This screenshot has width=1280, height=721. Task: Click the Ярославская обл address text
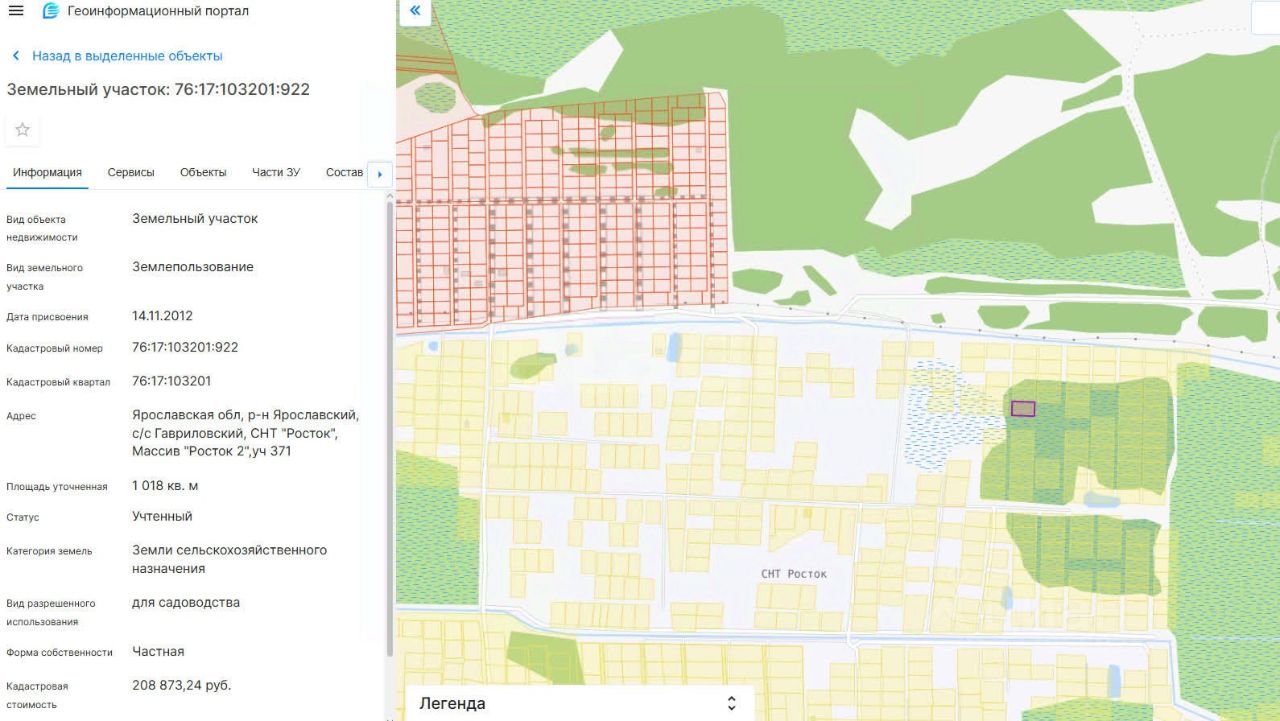(245, 415)
